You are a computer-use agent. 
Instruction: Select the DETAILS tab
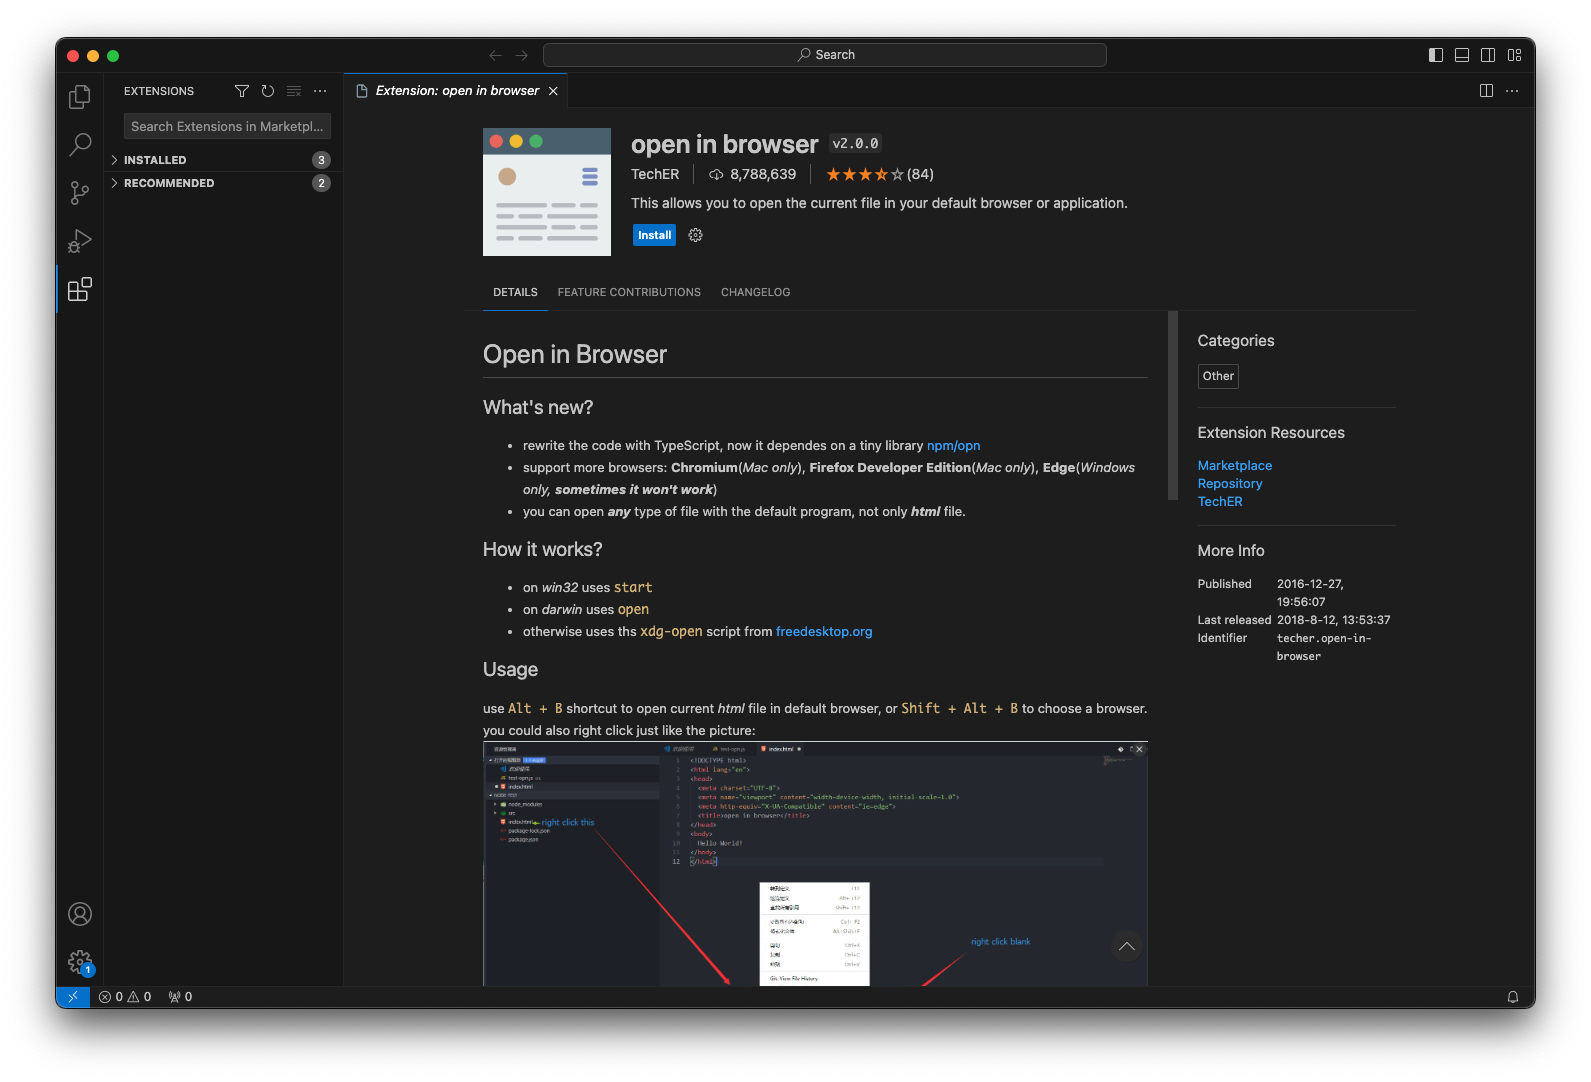coord(515,292)
